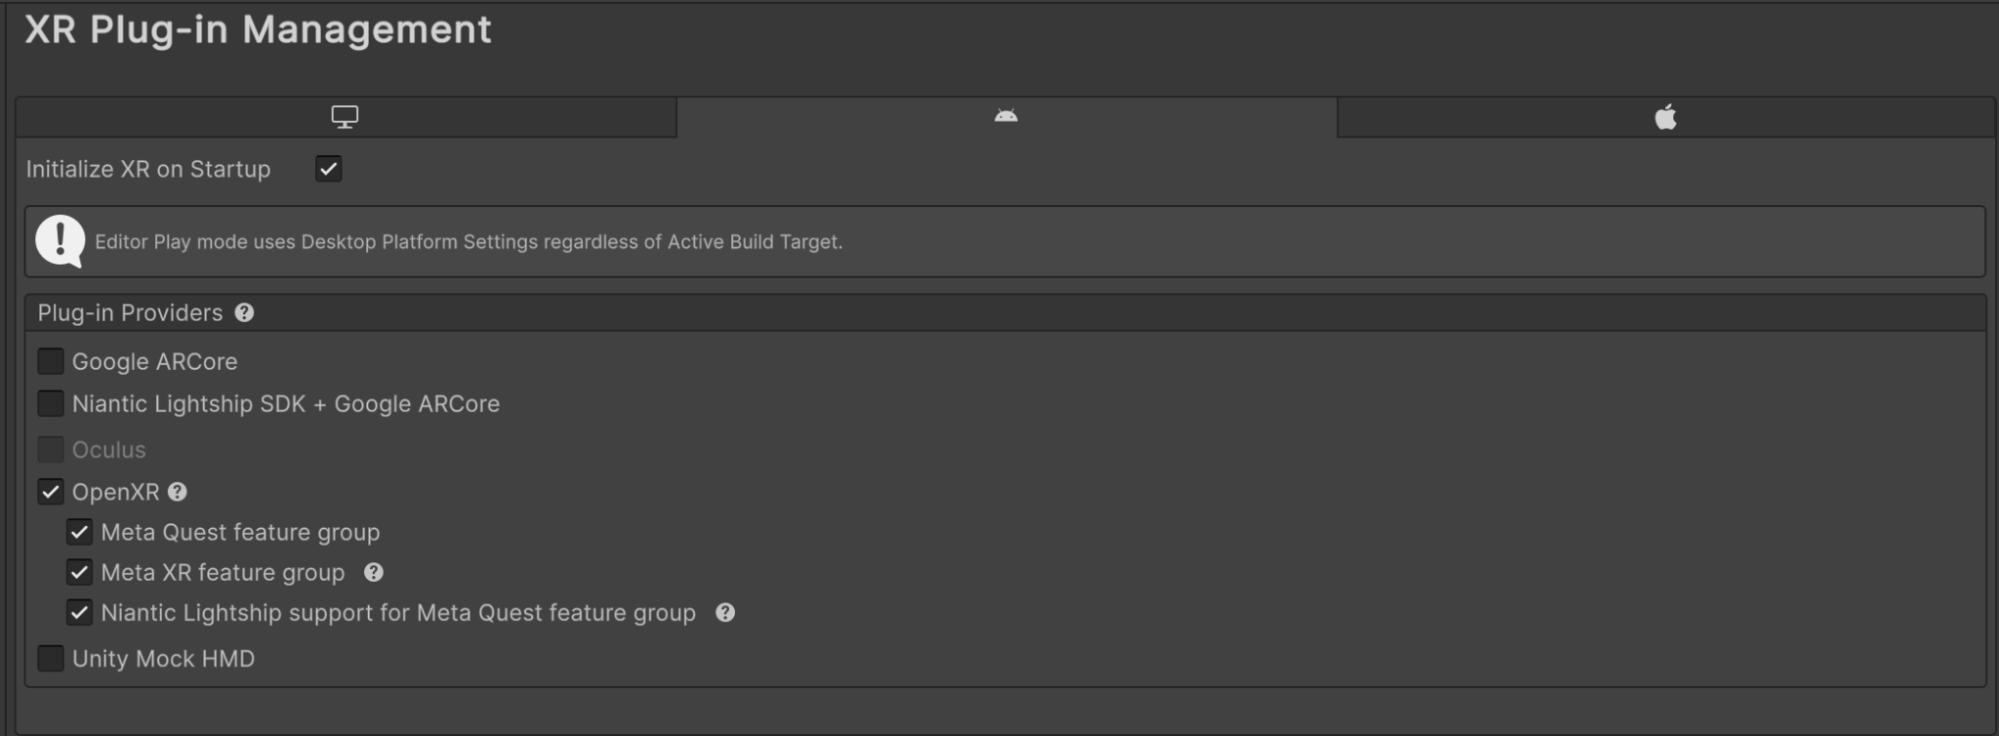View help for Niantic Lightship Meta Quest support
The width and height of the screenshot is (1999, 736).
point(726,612)
